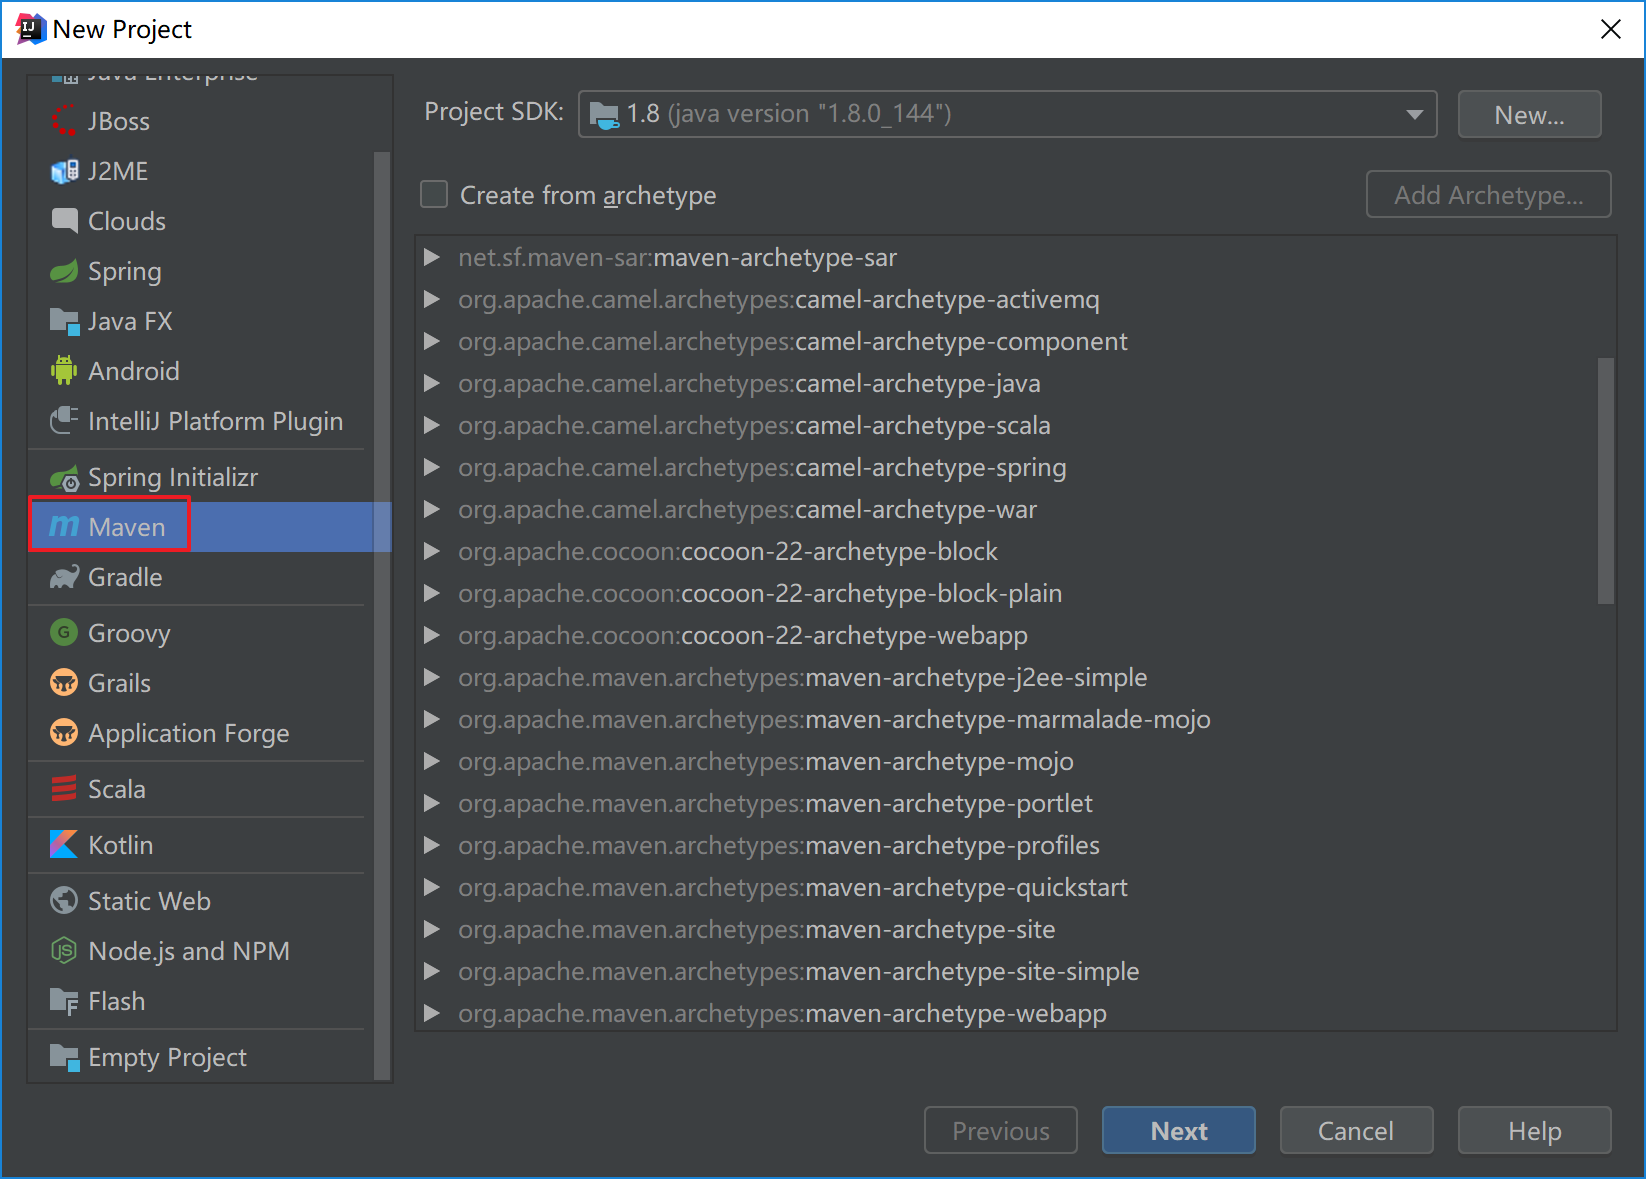
Task: Click the Static Web globe icon
Action: (64, 901)
